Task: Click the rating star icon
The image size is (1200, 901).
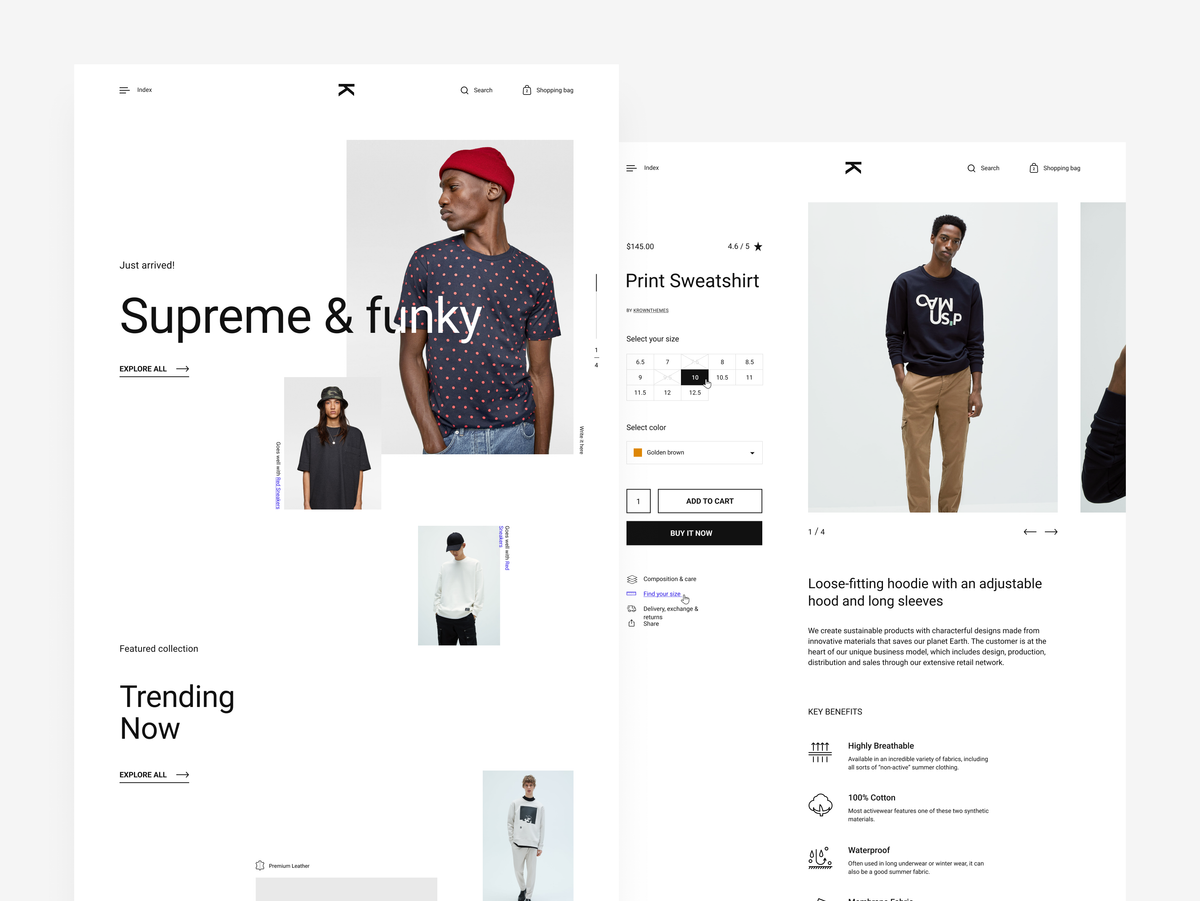Action: coord(758,246)
